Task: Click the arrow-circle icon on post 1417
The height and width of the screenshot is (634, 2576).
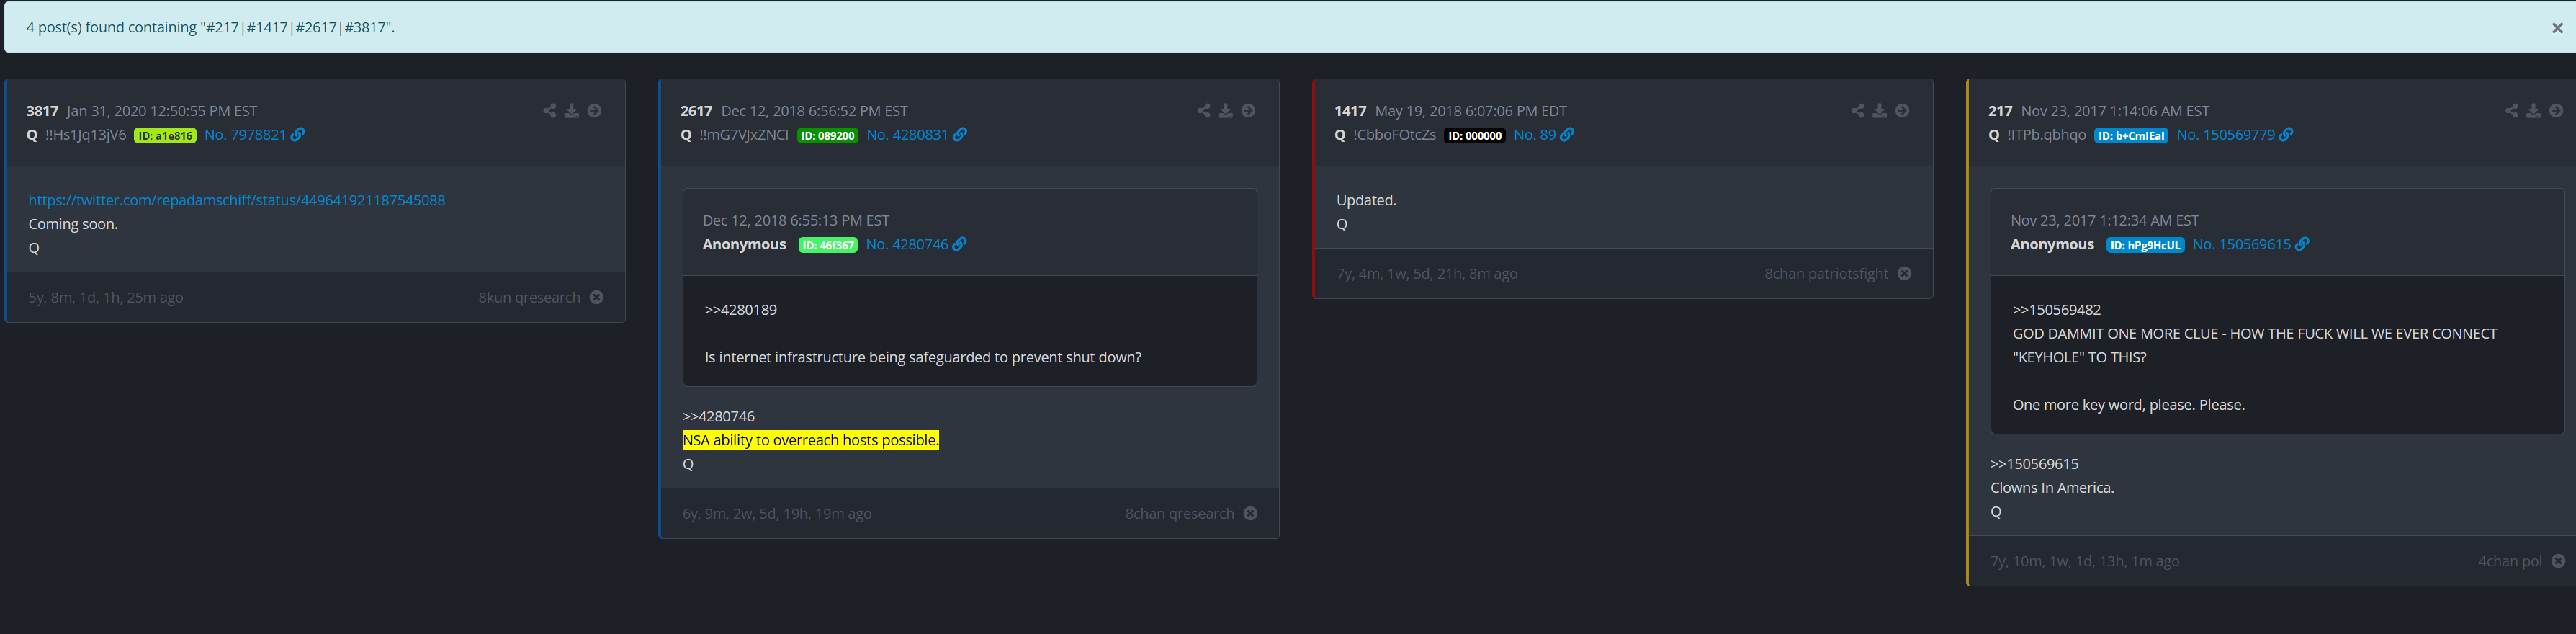Action: click(1902, 111)
